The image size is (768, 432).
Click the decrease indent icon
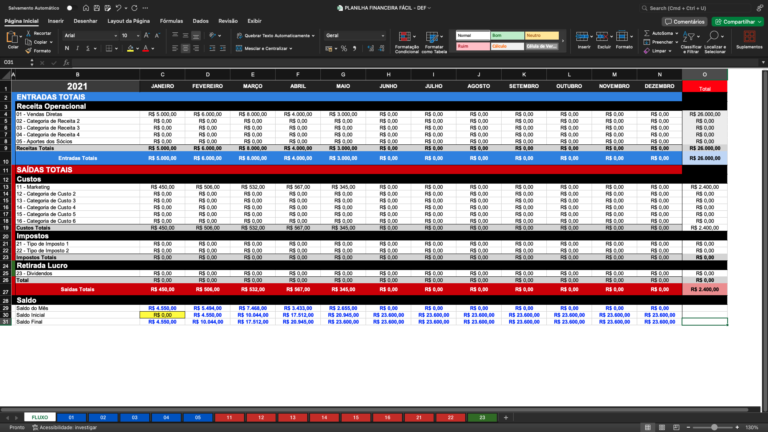click(x=212, y=48)
